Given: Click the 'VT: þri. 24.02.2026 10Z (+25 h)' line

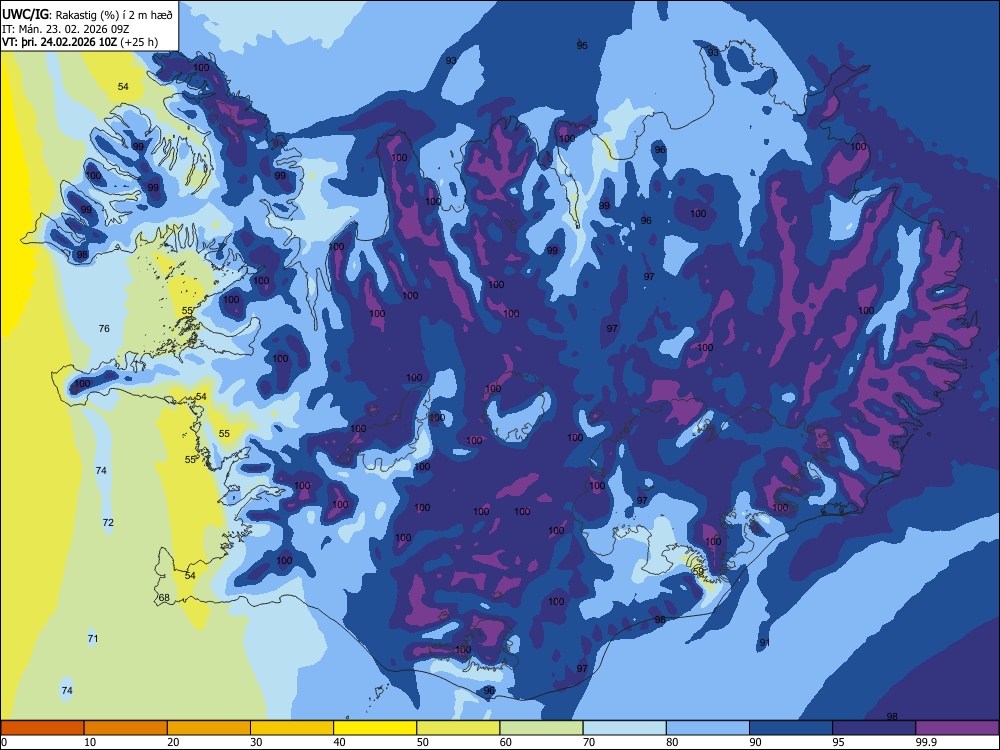Looking at the screenshot, I should click(80, 42).
